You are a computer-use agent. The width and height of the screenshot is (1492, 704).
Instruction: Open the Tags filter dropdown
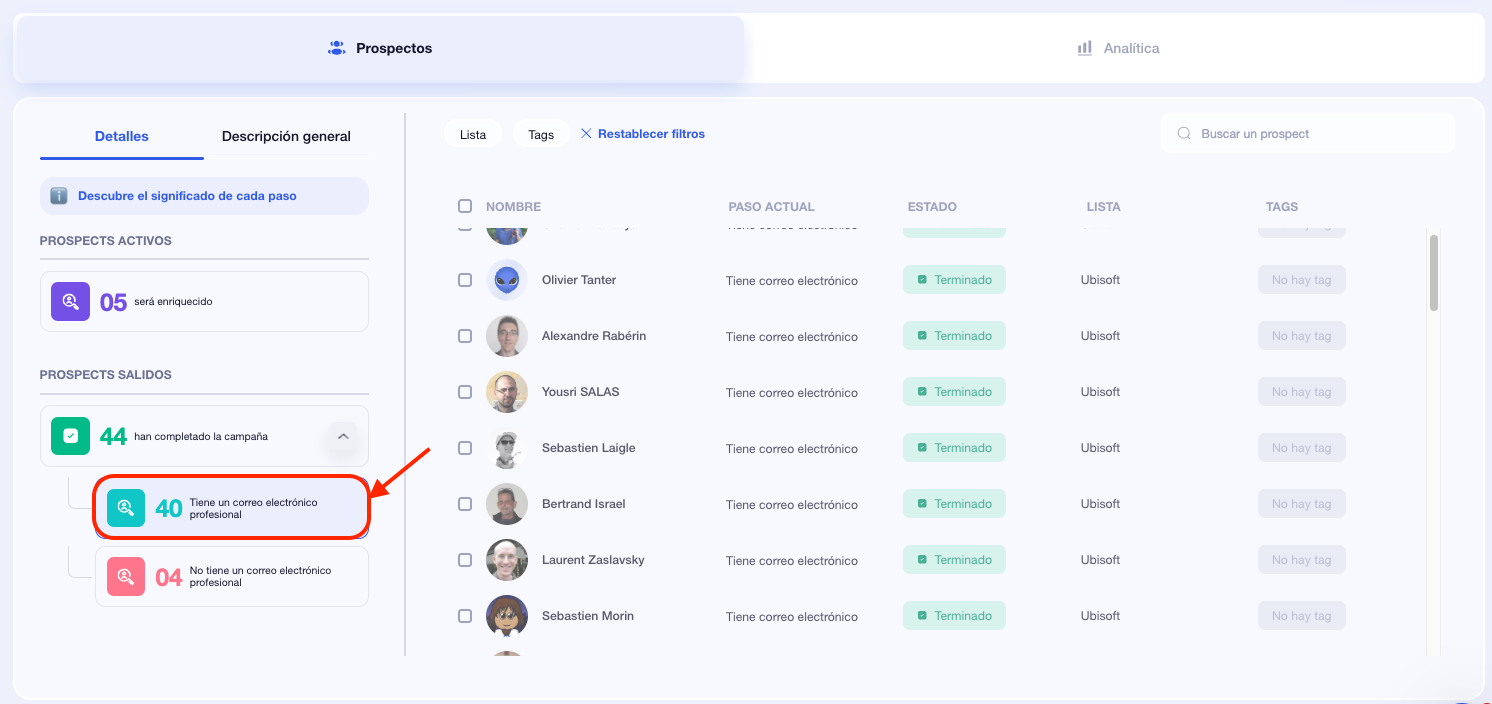coord(541,134)
